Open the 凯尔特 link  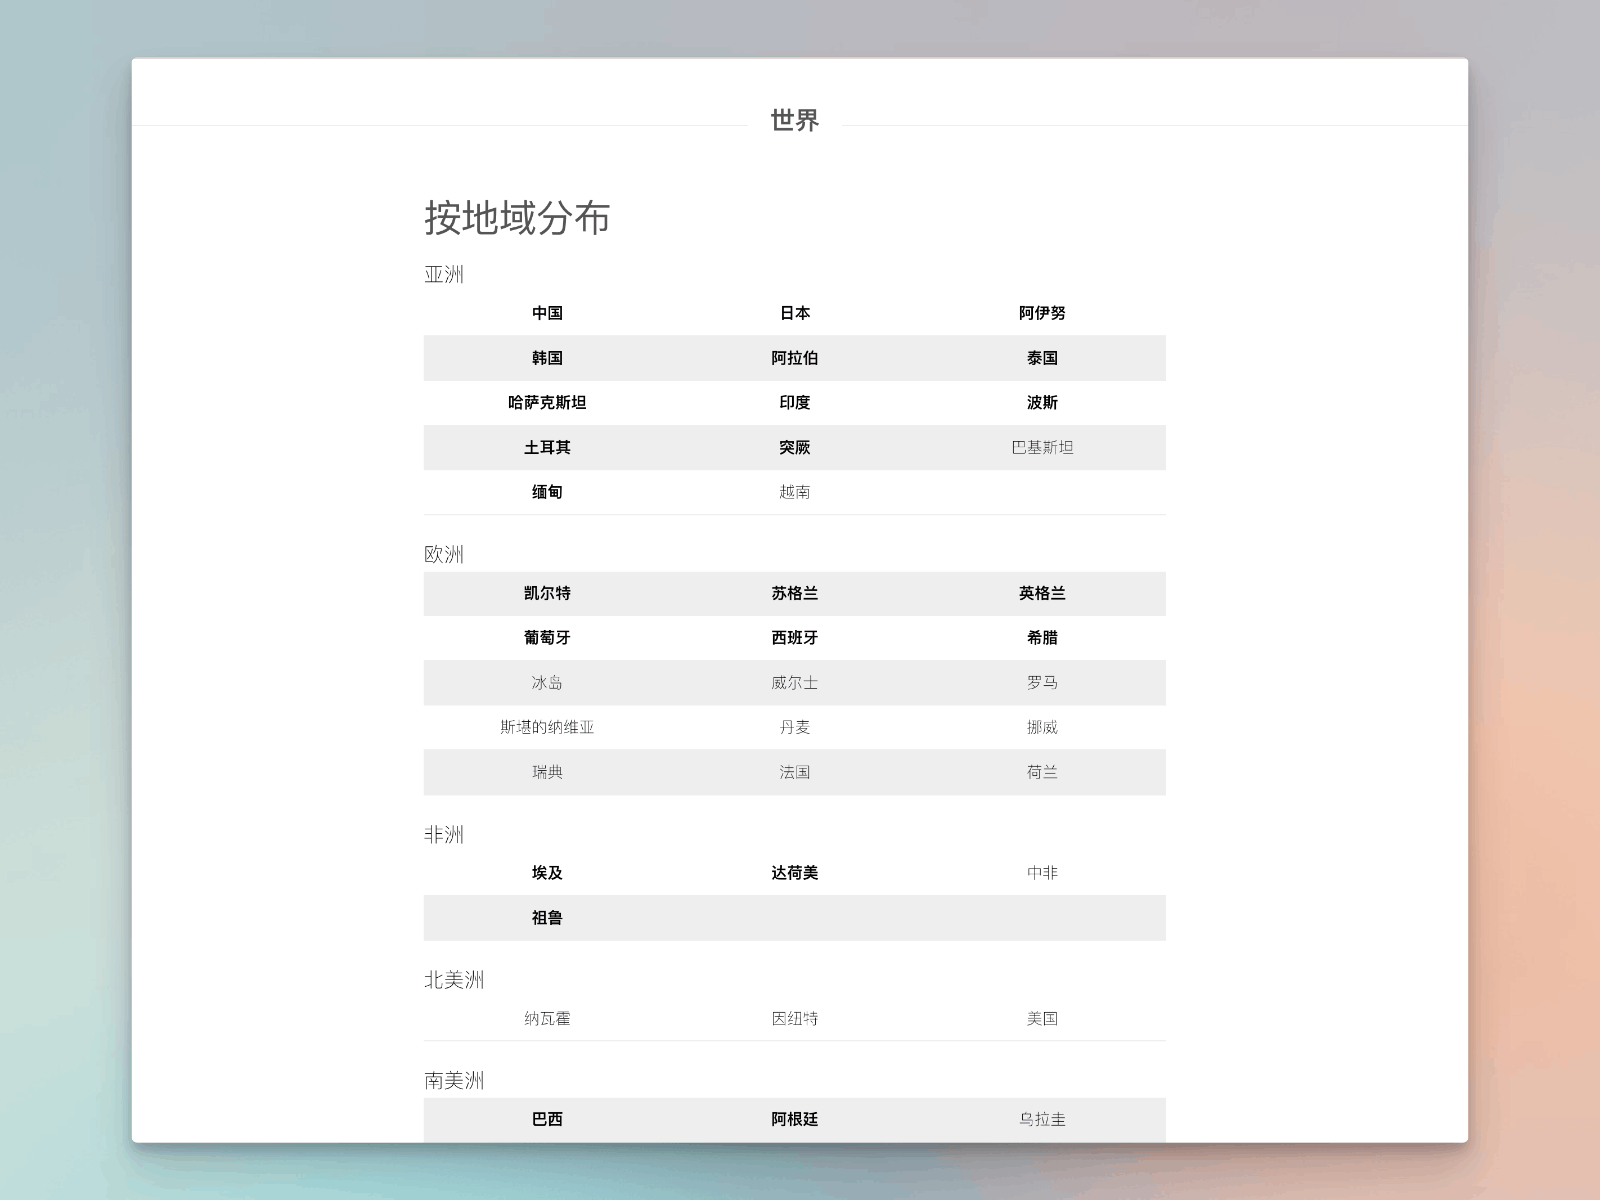[x=547, y=593]
